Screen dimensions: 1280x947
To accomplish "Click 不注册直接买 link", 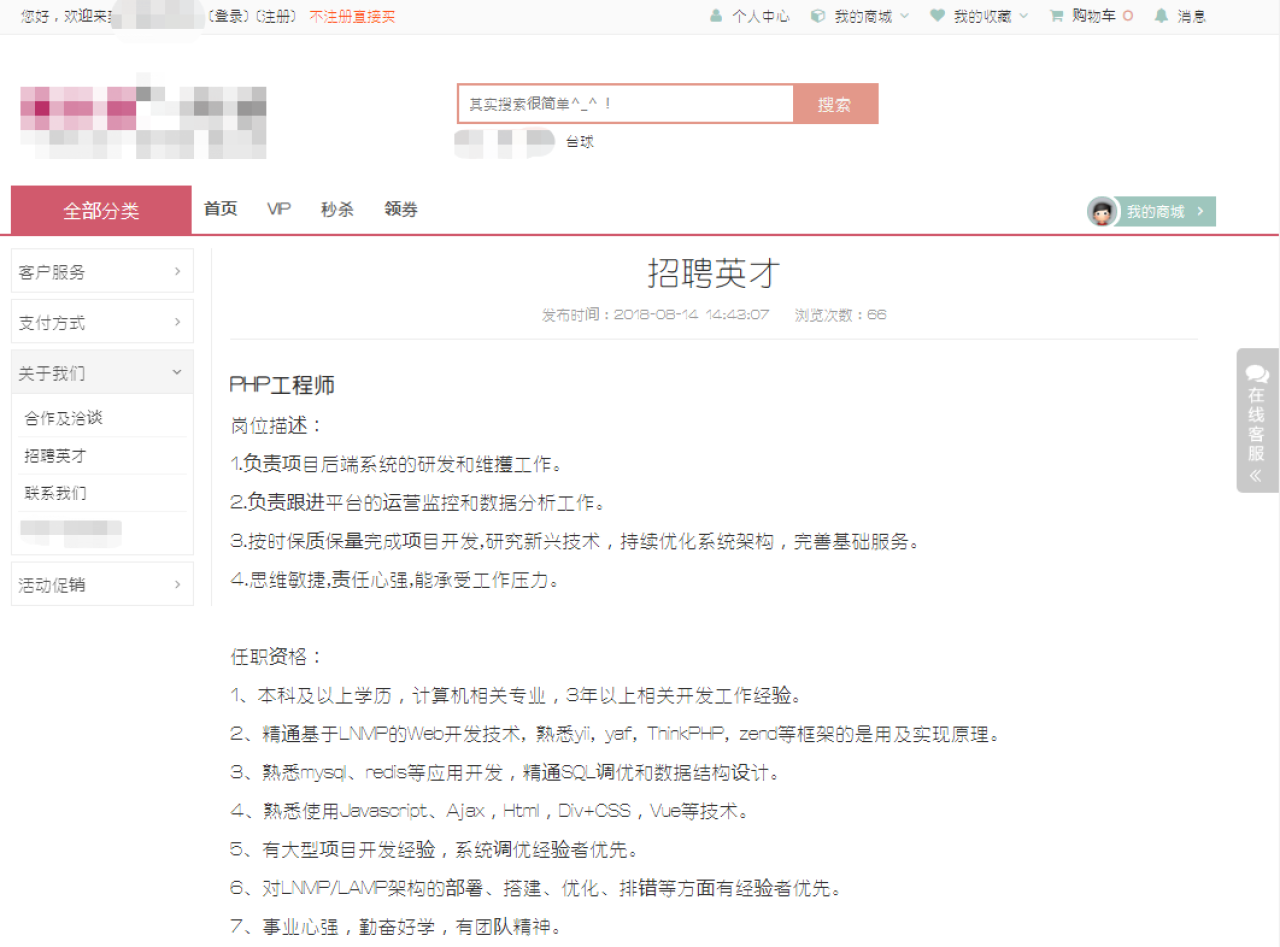I will click(352, 16).
